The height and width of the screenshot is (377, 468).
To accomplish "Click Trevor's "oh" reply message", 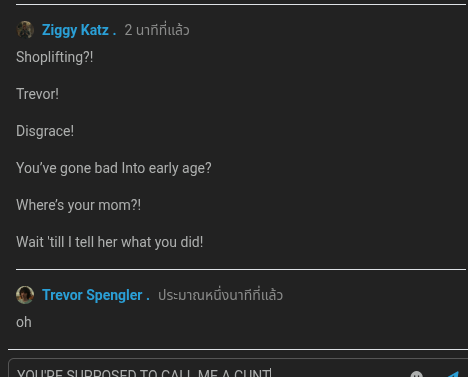I will coord(24,322).
